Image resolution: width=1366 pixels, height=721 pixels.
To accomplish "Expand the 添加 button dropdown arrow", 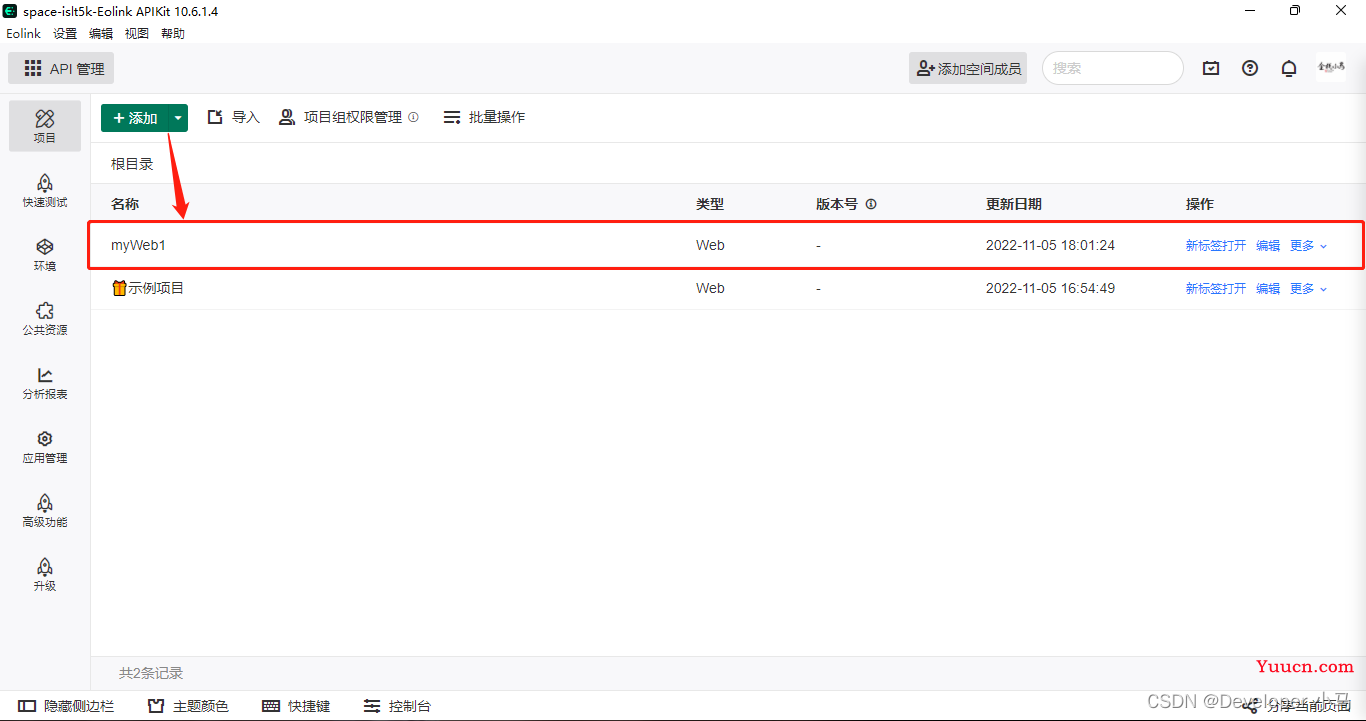I will coord(178,118).
